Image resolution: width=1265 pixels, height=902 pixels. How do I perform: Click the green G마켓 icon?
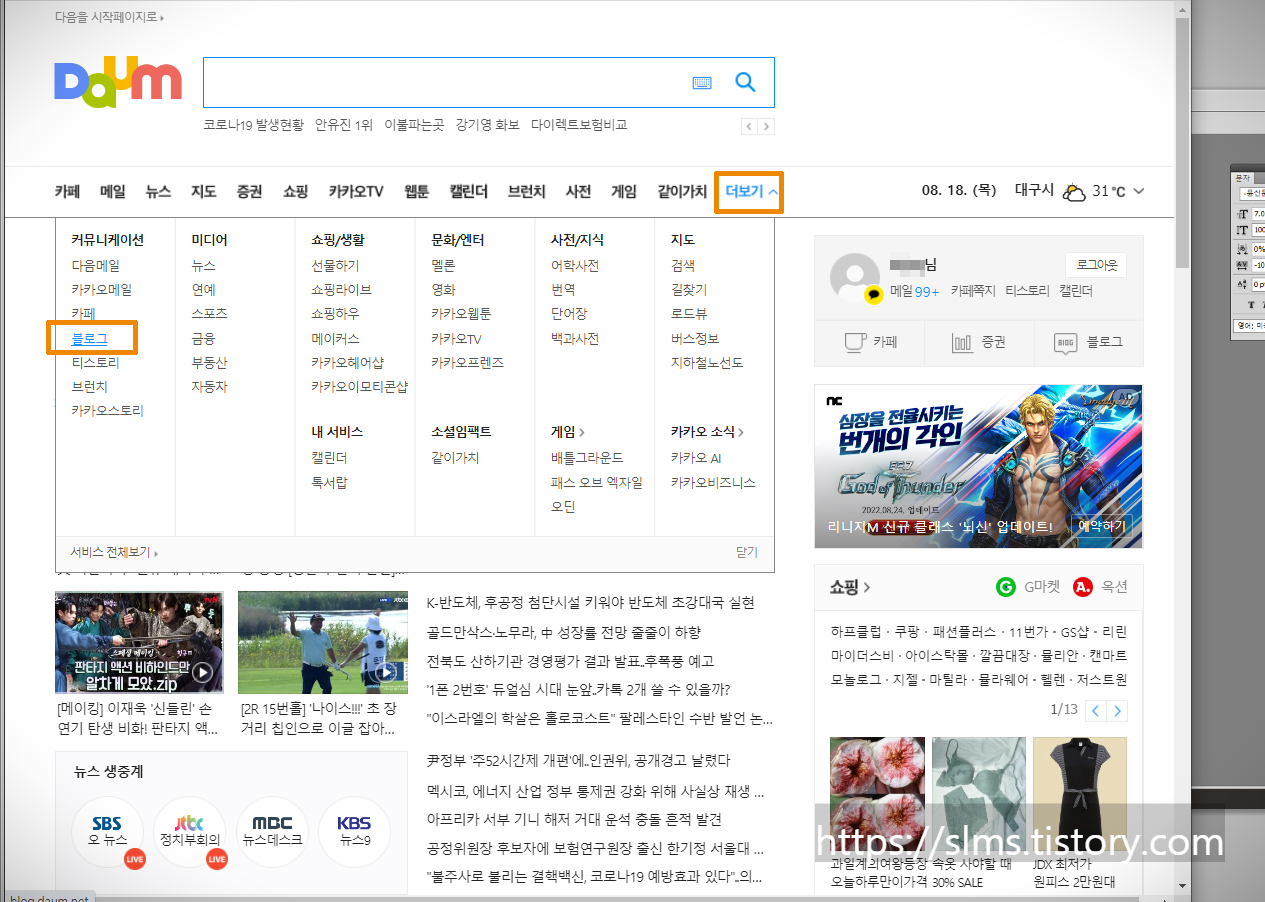tap(1005, 587)
